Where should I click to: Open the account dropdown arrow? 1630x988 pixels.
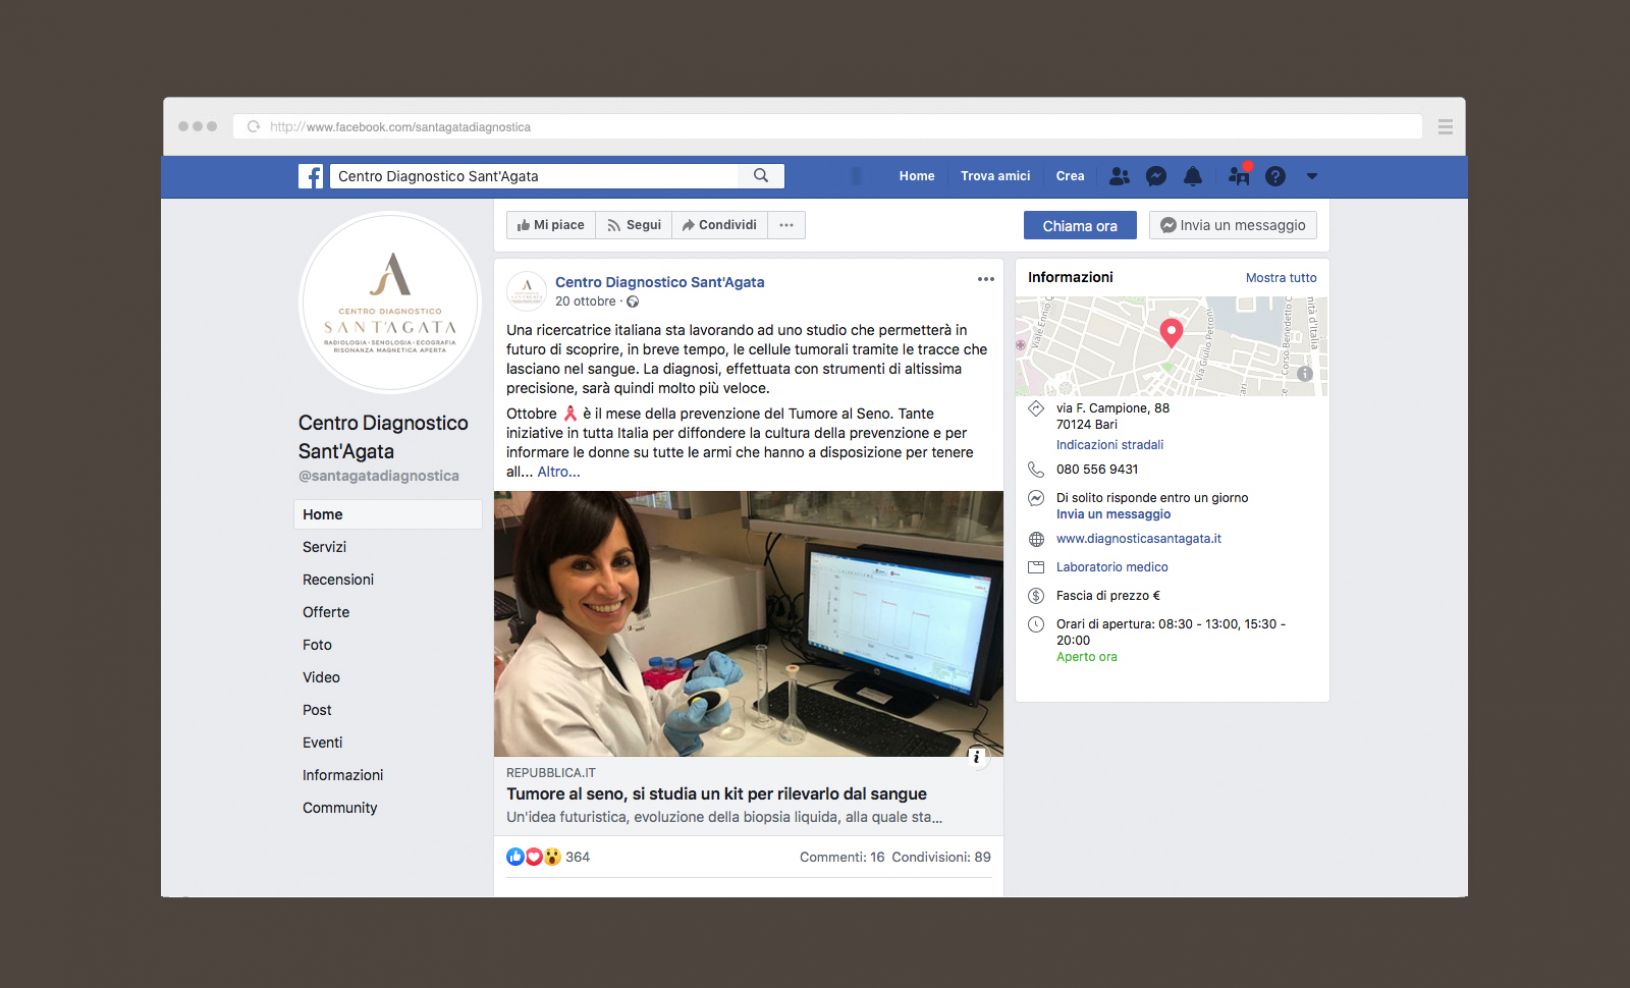pyautogui.click(x=1312, y=176)
